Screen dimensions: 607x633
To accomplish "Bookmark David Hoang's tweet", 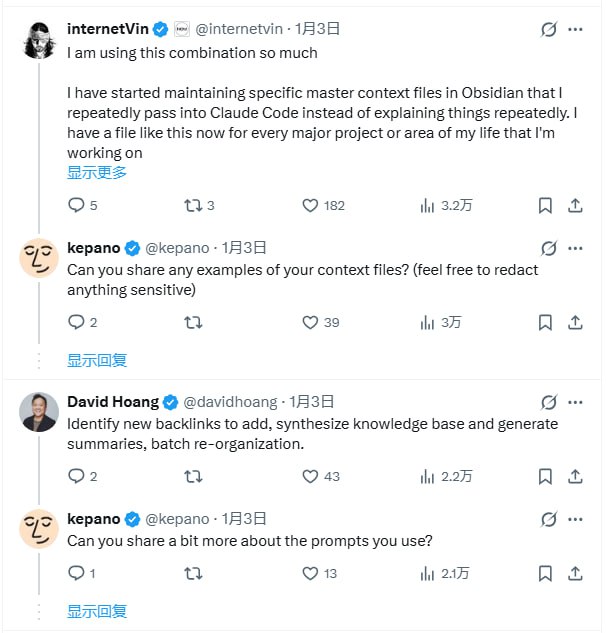I will pos(545,476).
